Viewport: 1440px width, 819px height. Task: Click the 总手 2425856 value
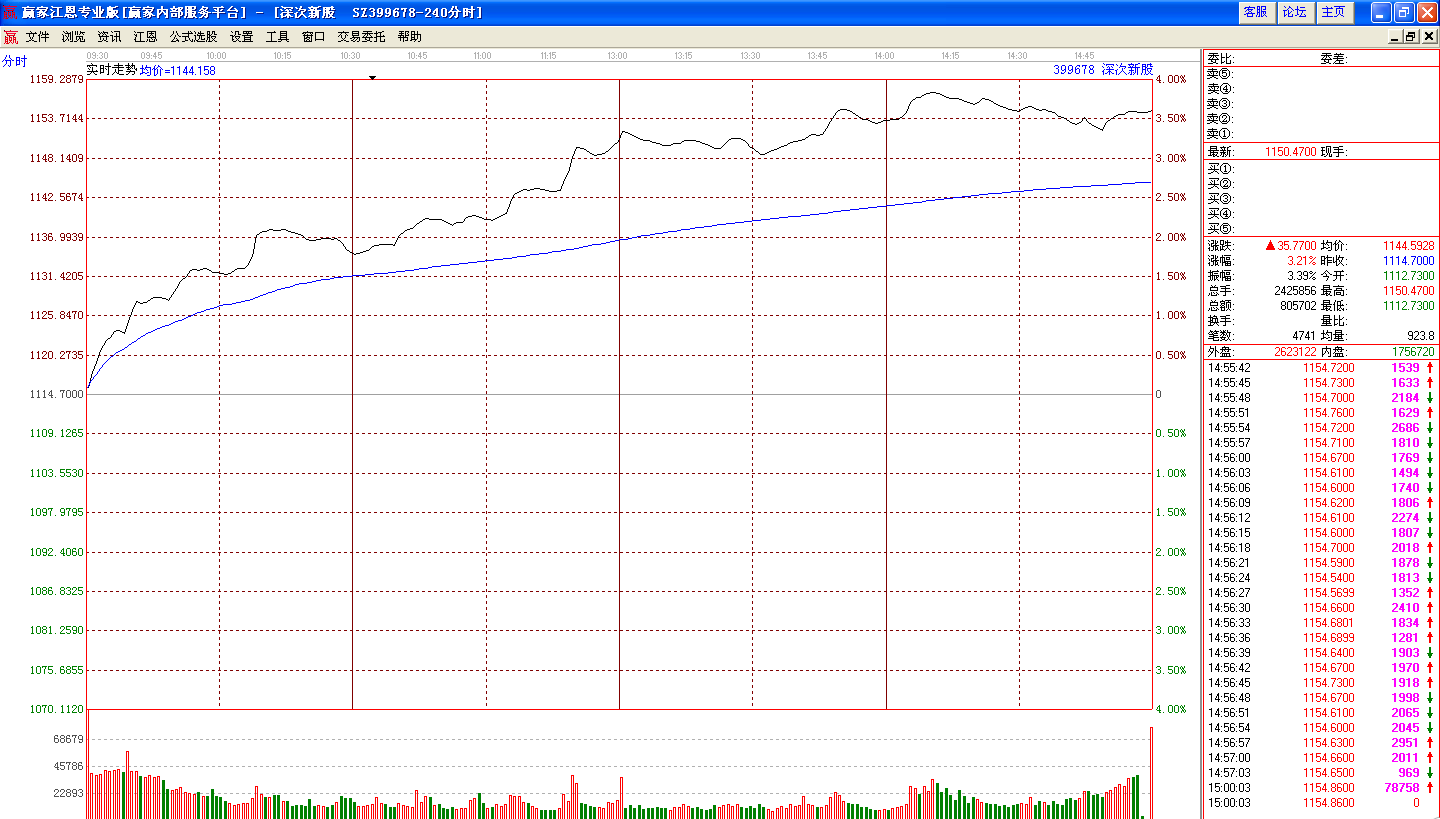(1295, 290)
